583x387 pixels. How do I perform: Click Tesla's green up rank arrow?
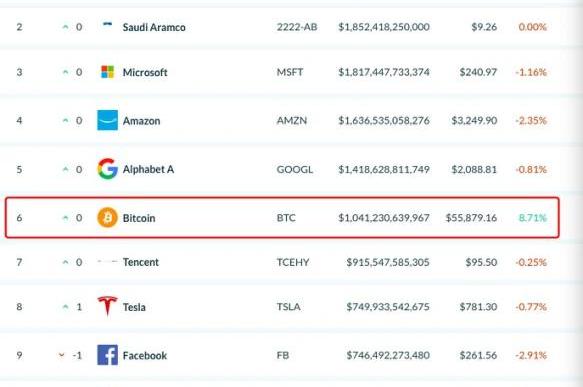[x=65, y=307]
